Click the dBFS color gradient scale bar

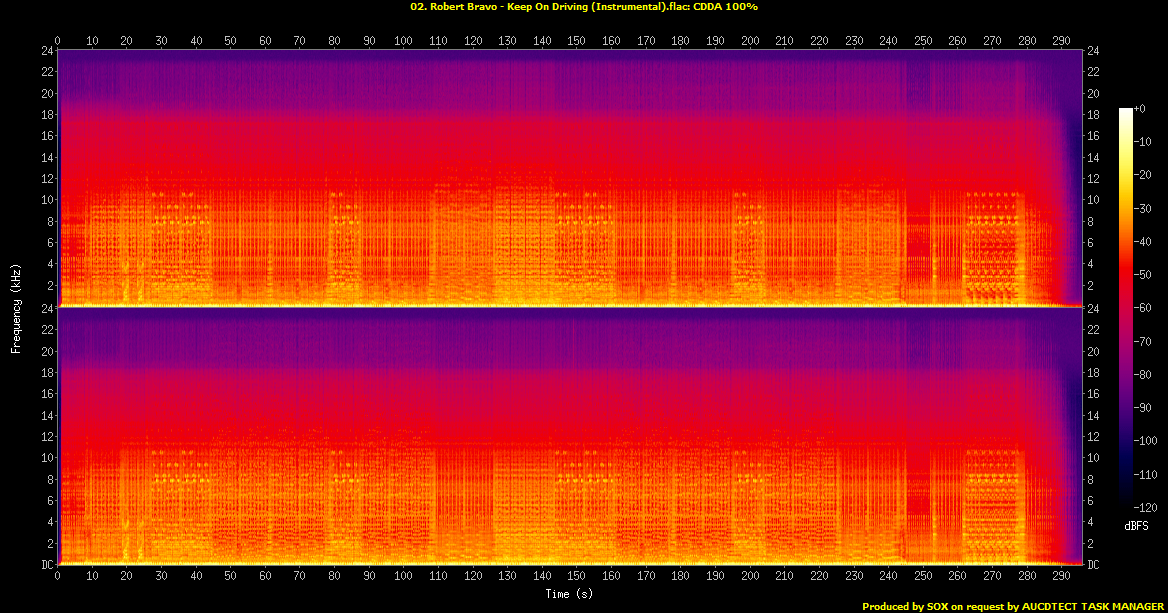click(x=1126, y=308)
